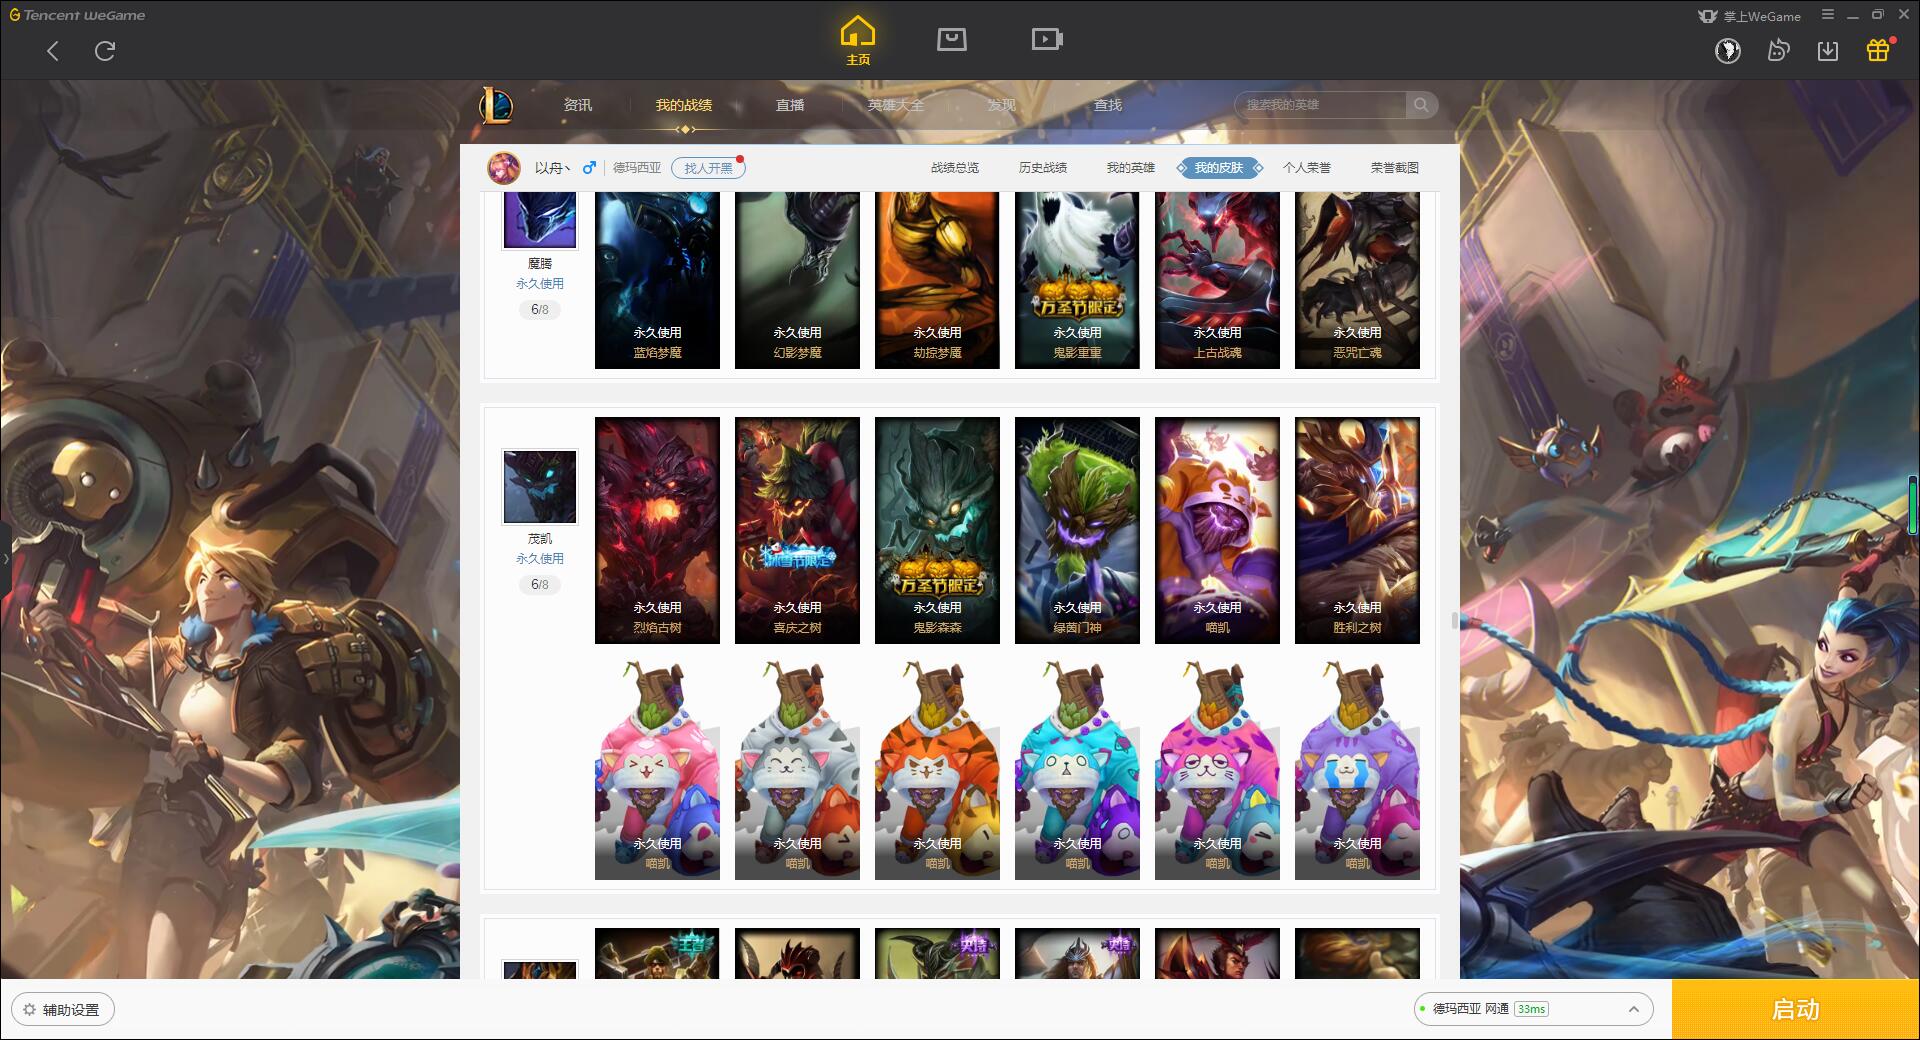Open the 喜庆之树 skin card

pyautogui.click(x=797, y=531)
